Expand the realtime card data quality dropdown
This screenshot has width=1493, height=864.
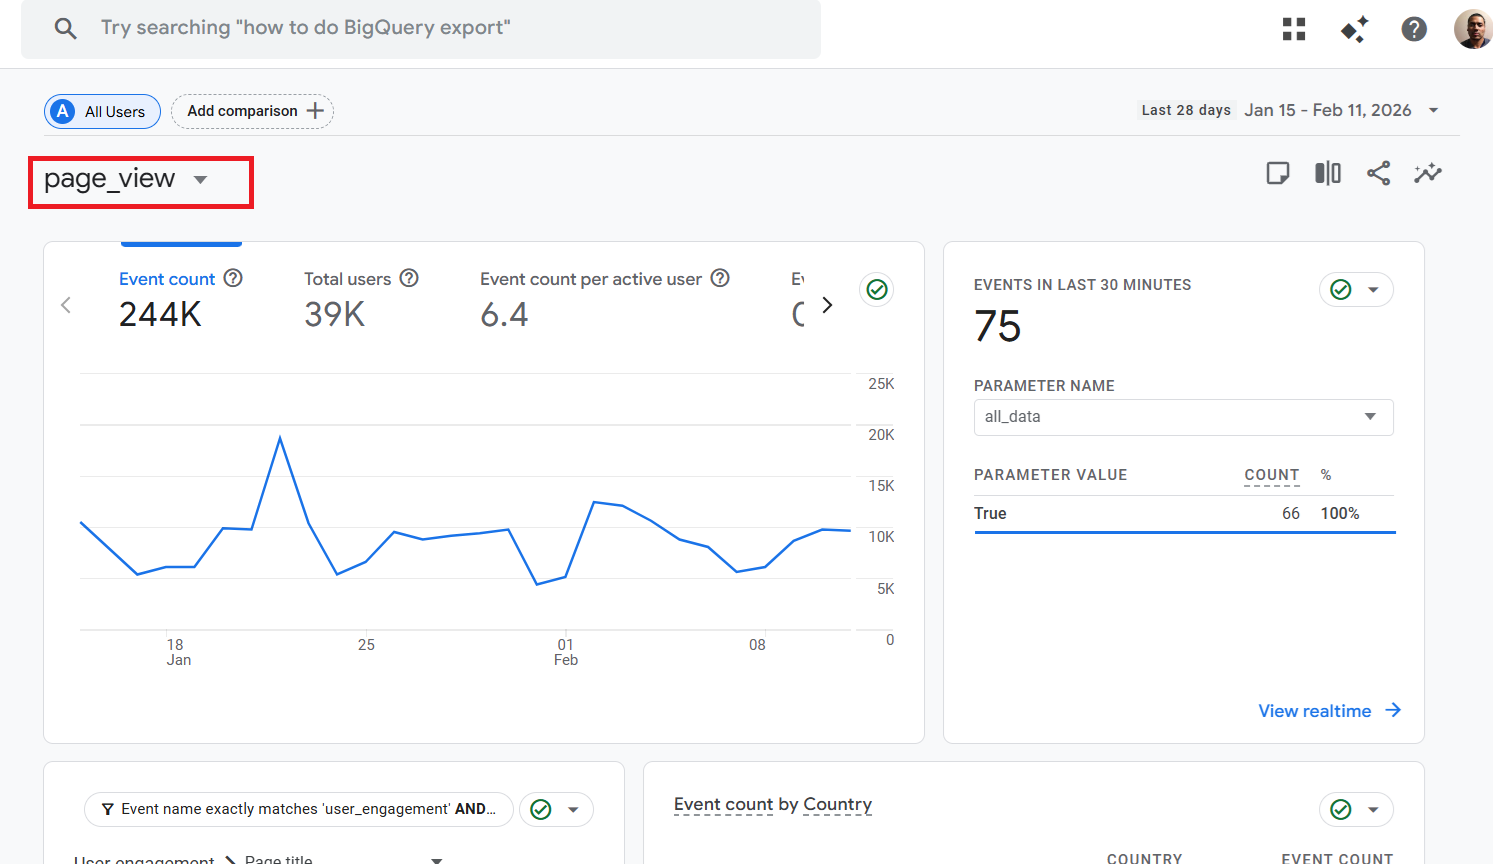pyautogui.click(x=1373, y=290)
